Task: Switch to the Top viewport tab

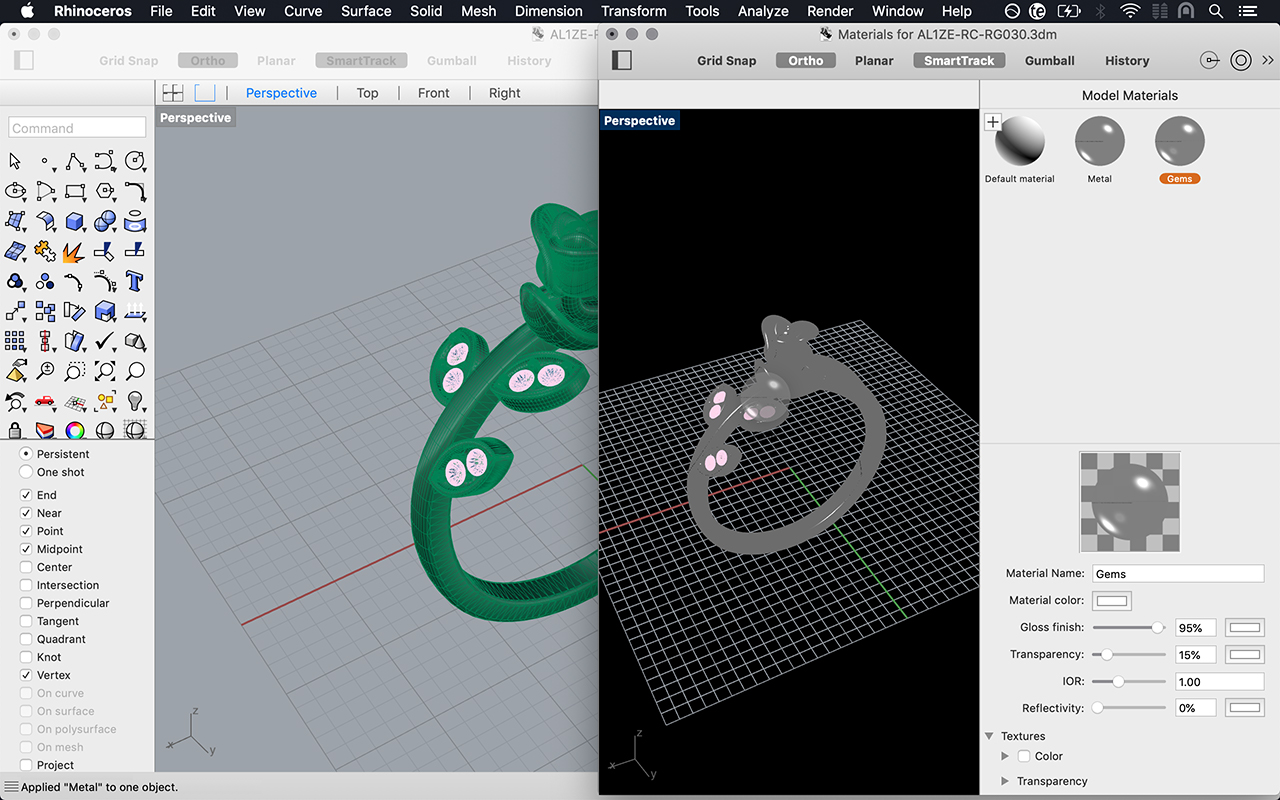Action: (x=367, y=93)
